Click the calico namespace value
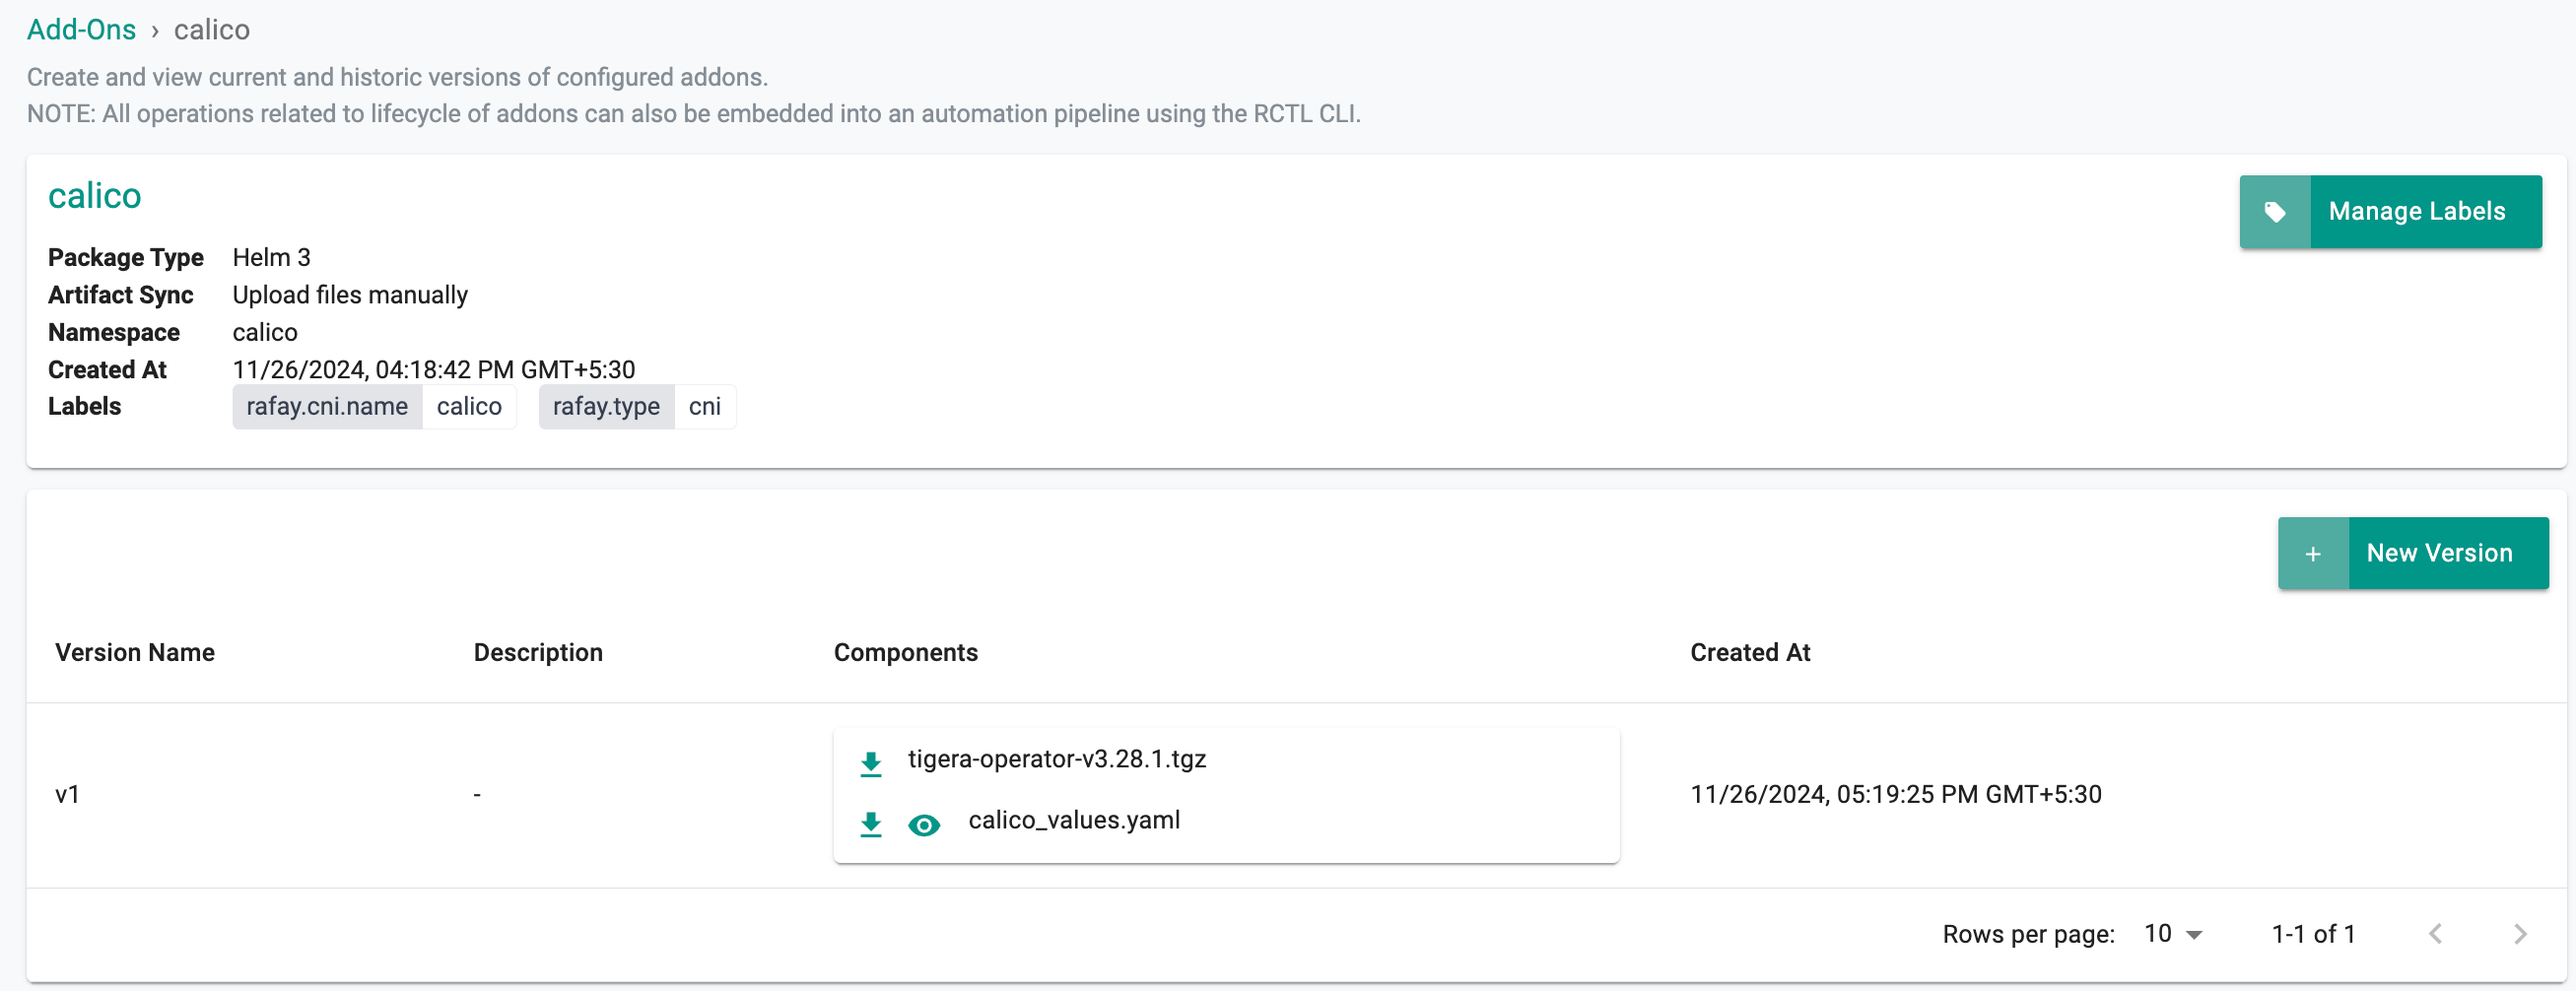 click(265, 332)
